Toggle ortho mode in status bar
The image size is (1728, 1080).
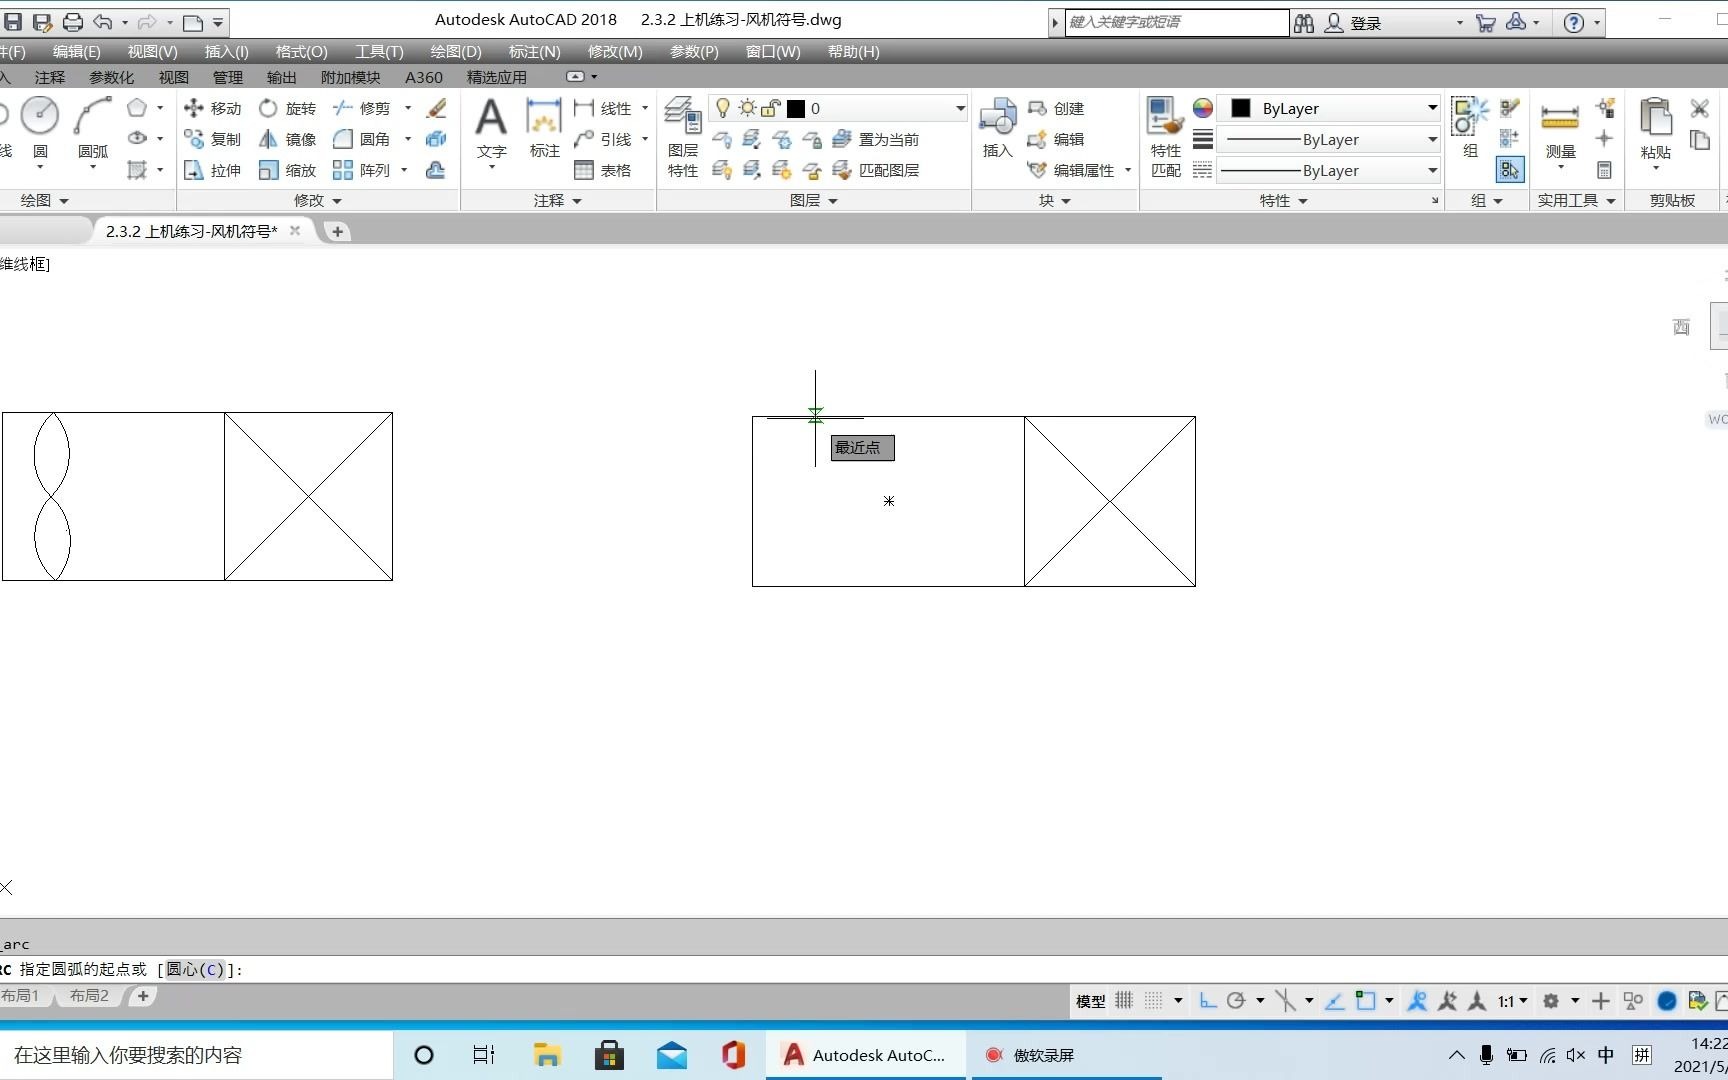pos(1208,1001)
